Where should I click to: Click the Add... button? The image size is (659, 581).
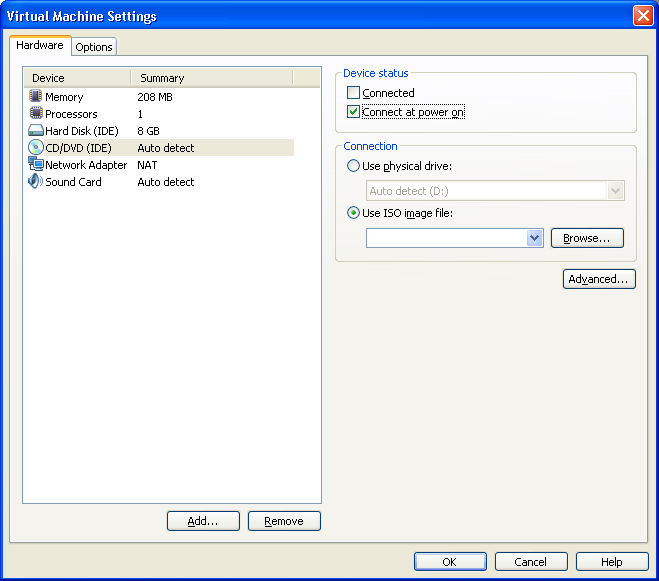[x=203, y=521]
